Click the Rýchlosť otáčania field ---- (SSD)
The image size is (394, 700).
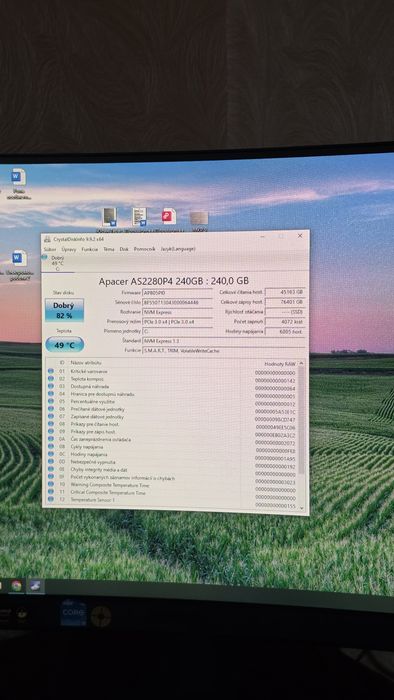[x=286, y=312]
